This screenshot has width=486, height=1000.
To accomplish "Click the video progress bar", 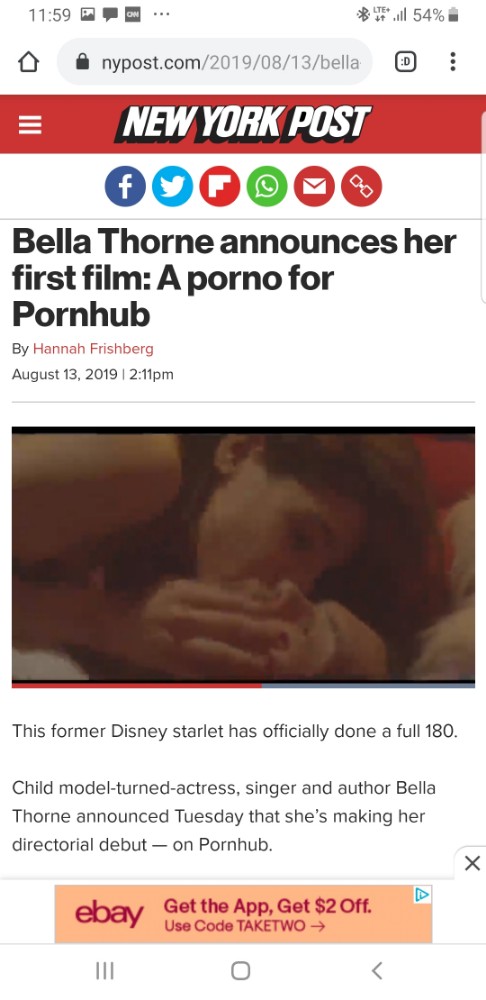I will (x=243, y=685).
